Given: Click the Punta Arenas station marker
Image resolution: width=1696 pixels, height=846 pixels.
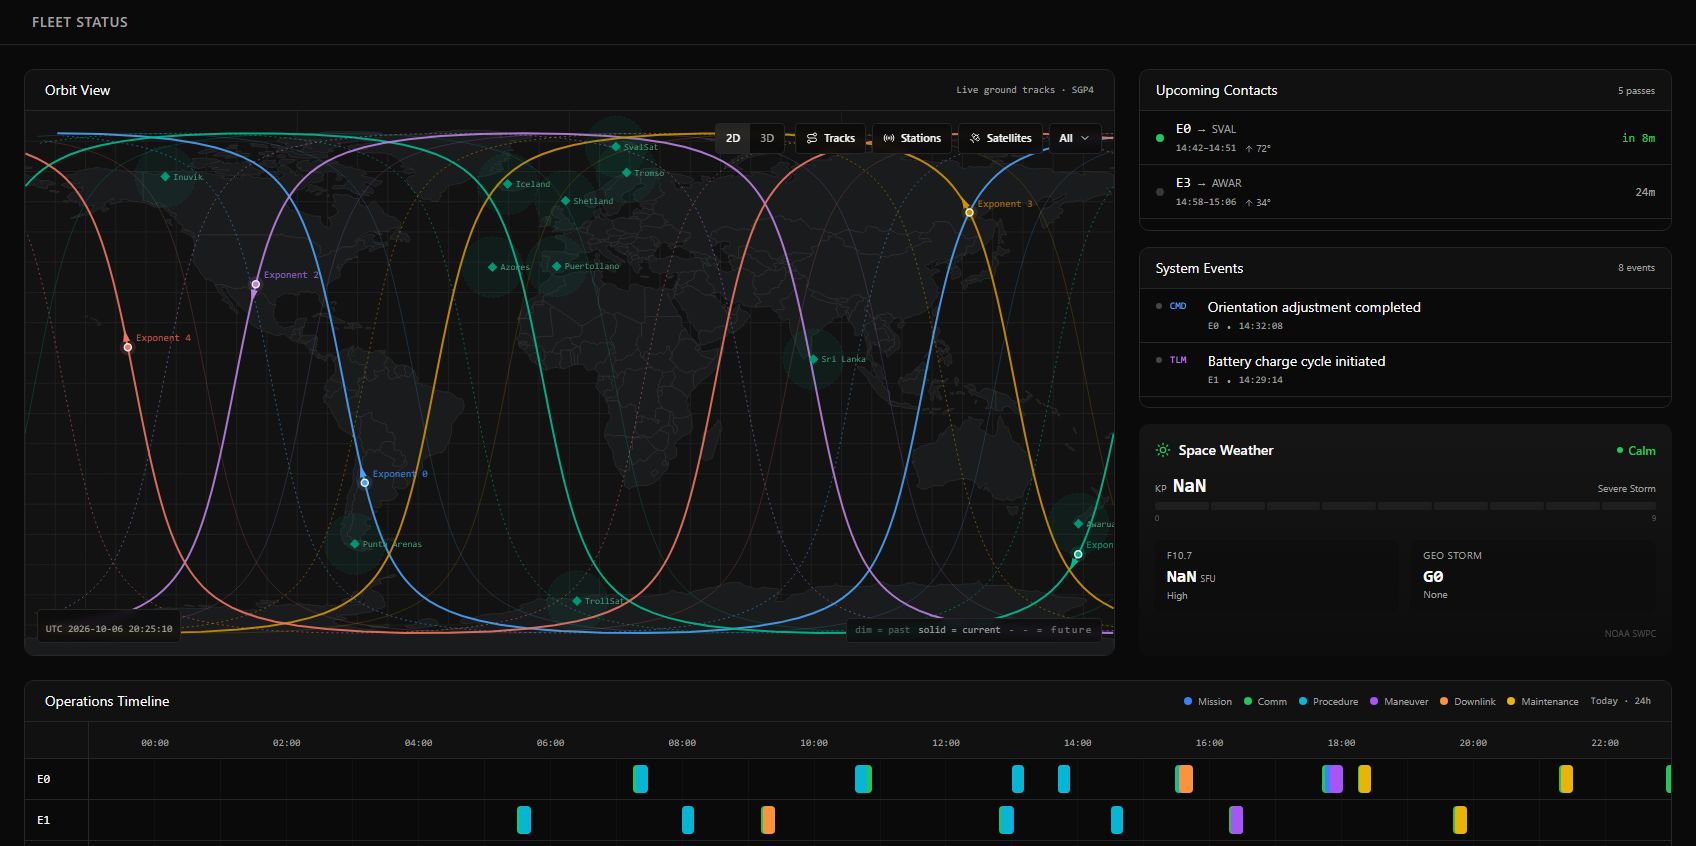Looking at the screenshot, I should click(355, 544).
